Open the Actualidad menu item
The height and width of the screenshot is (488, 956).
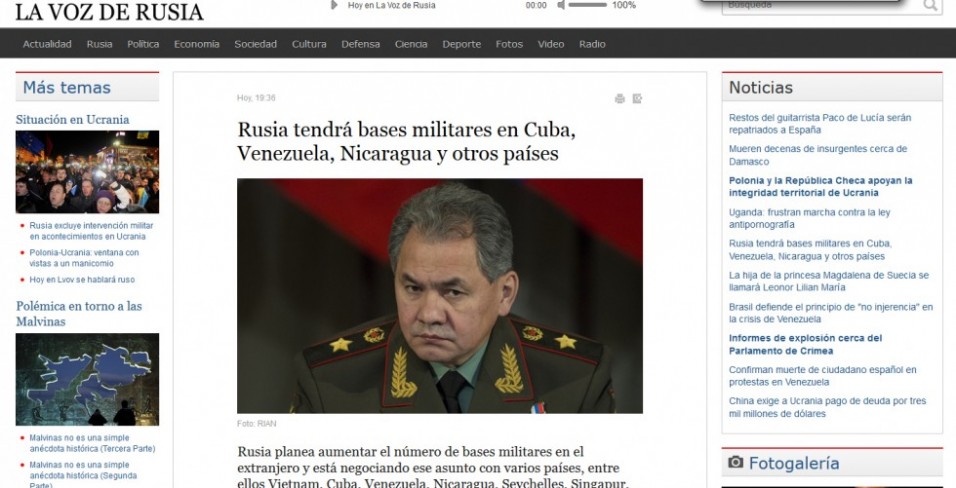47,44
